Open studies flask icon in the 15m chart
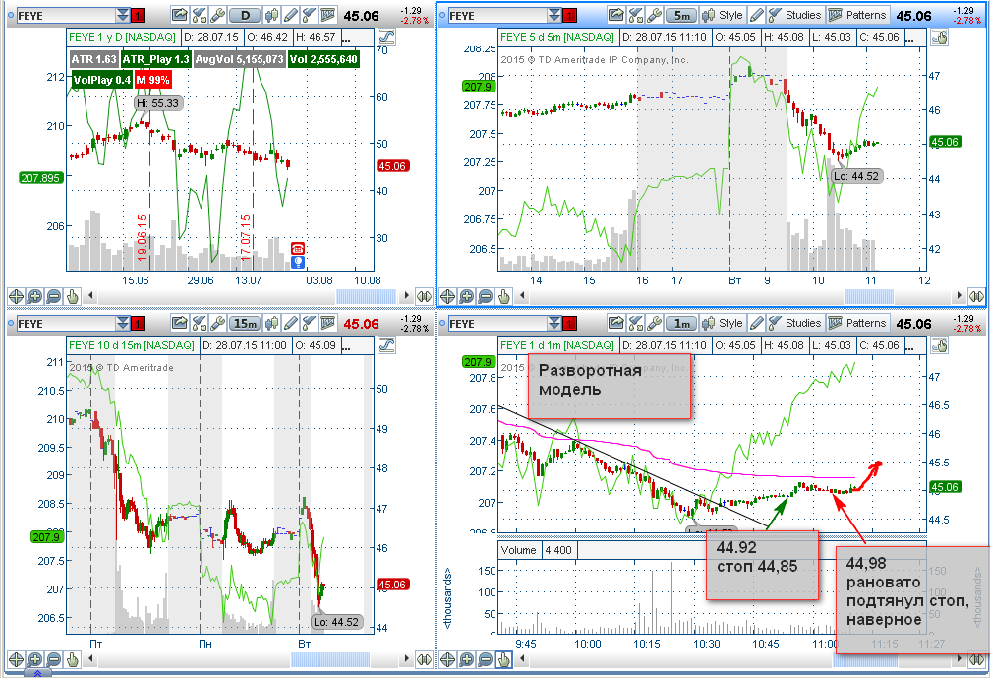Image resolution: width=990 pixels, height=678 pixels. tap(309, 323)
